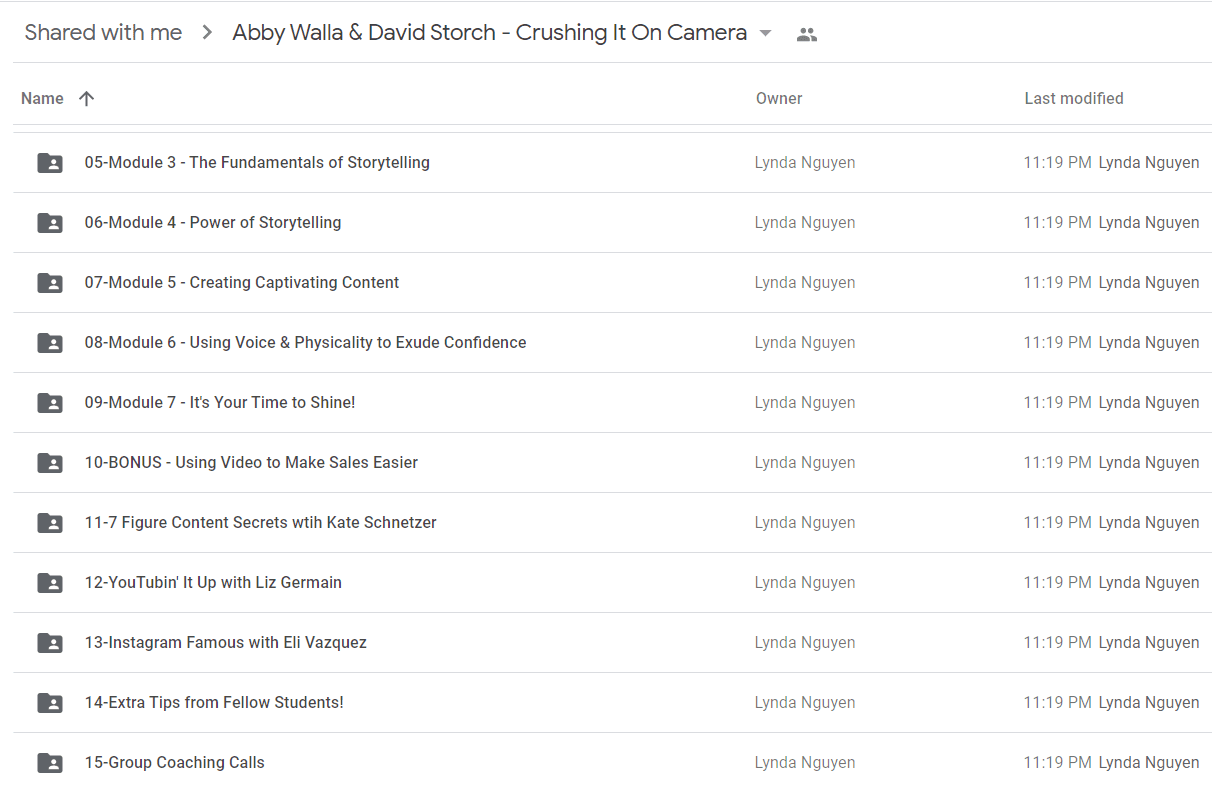Select 08-Module 6 - Using Voice & Physicality
This screenshot has width=1212, height=790.
(x=305, y=342)
